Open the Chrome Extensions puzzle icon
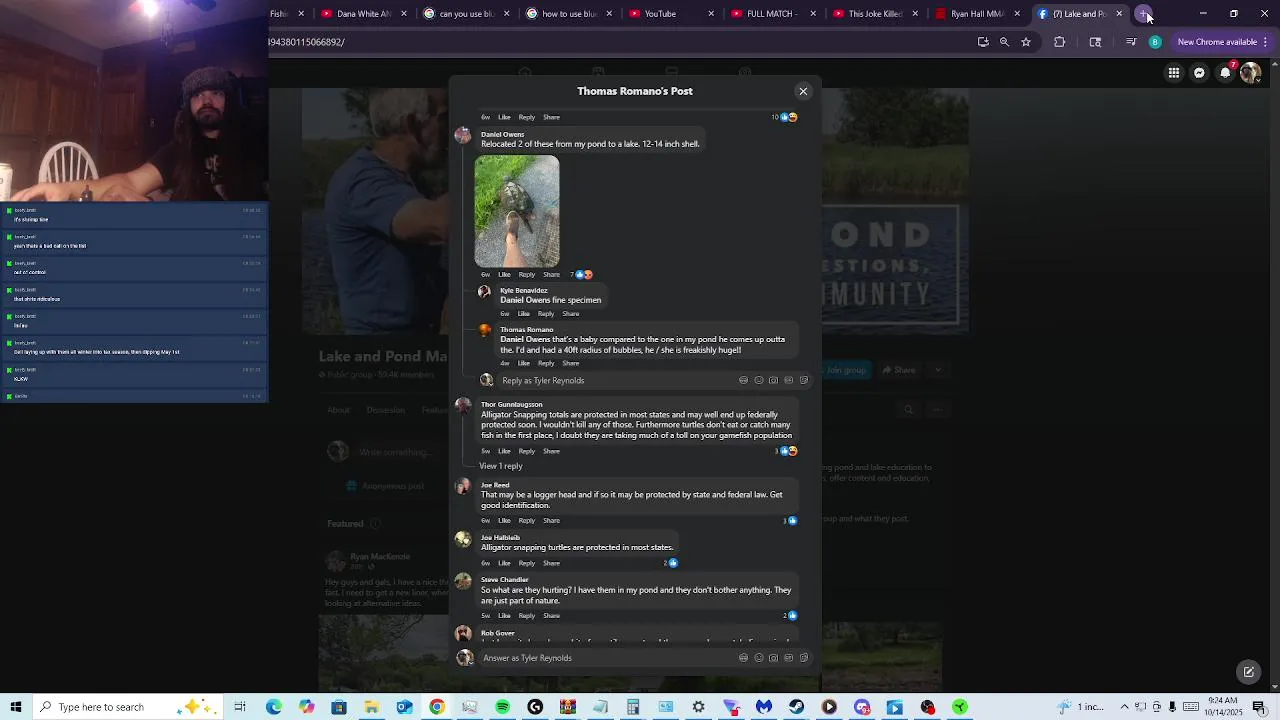The image size is (1280, 720). pyautogui.click(x=1060, y=42)
